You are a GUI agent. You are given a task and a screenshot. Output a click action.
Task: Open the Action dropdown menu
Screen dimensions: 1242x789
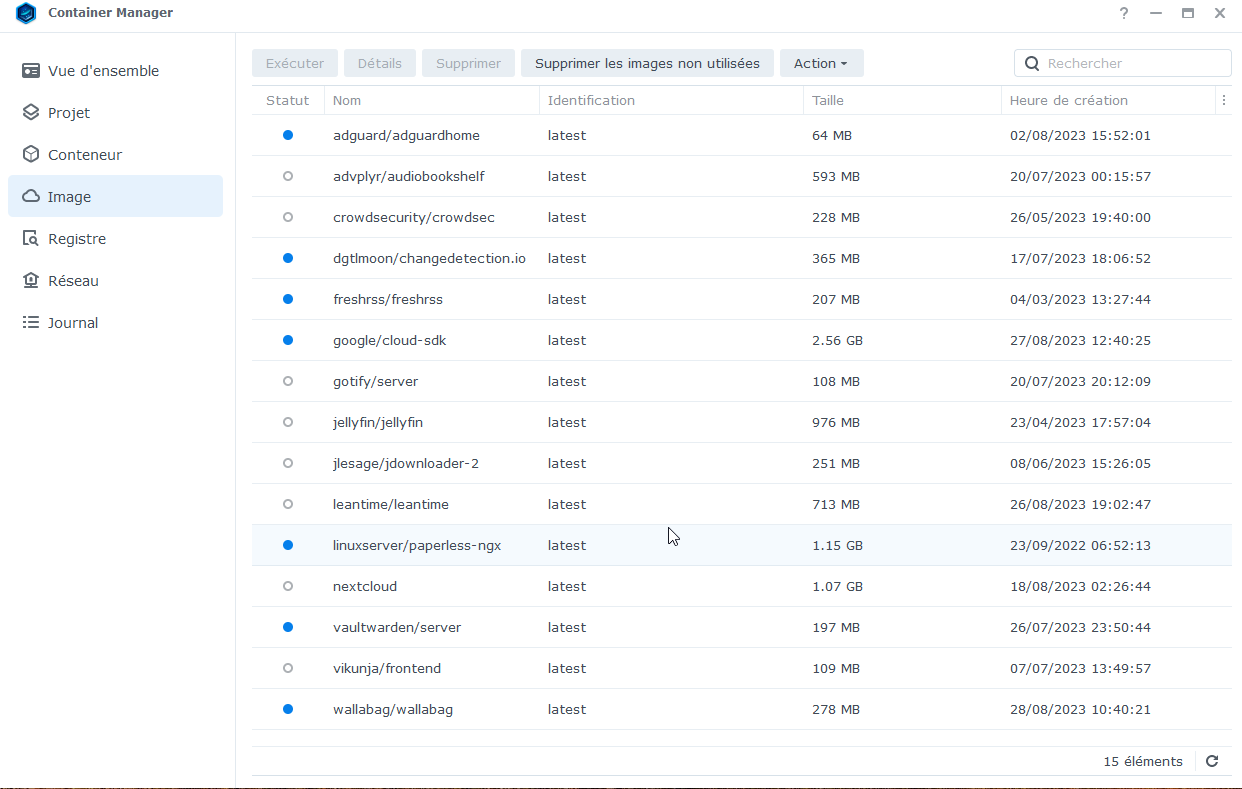[x=821, y=63]
